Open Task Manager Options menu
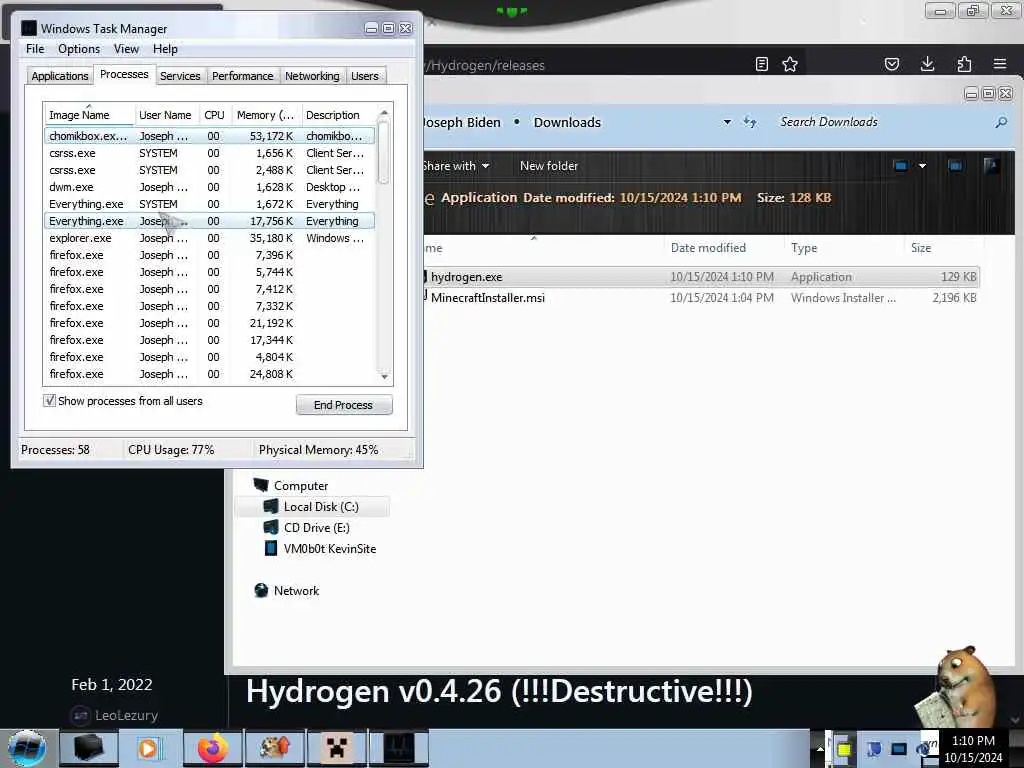Image resolution: width=1024 pixels, height=768 pixels. point(79,49)
